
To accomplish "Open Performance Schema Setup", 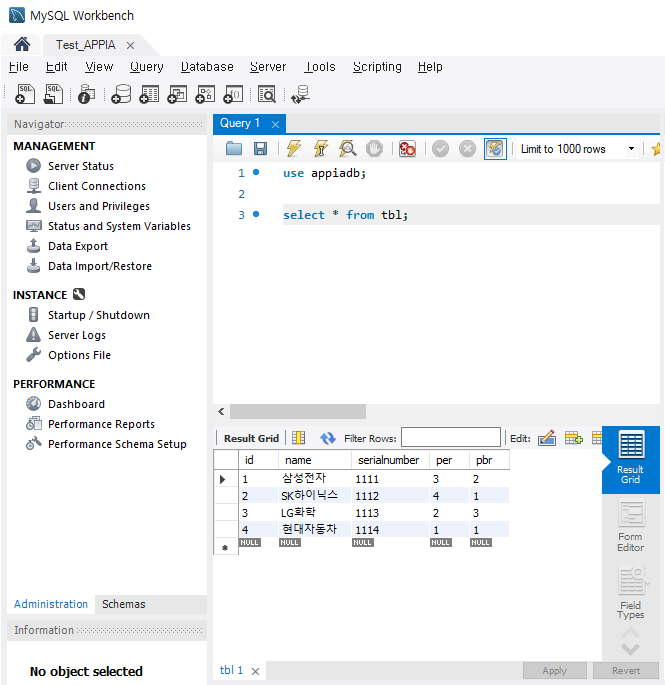I will (x=117, y=444).
